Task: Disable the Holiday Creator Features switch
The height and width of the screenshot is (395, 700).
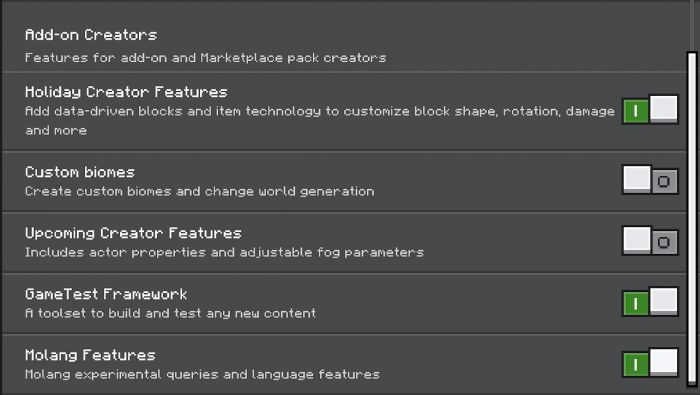Action: 650,109
